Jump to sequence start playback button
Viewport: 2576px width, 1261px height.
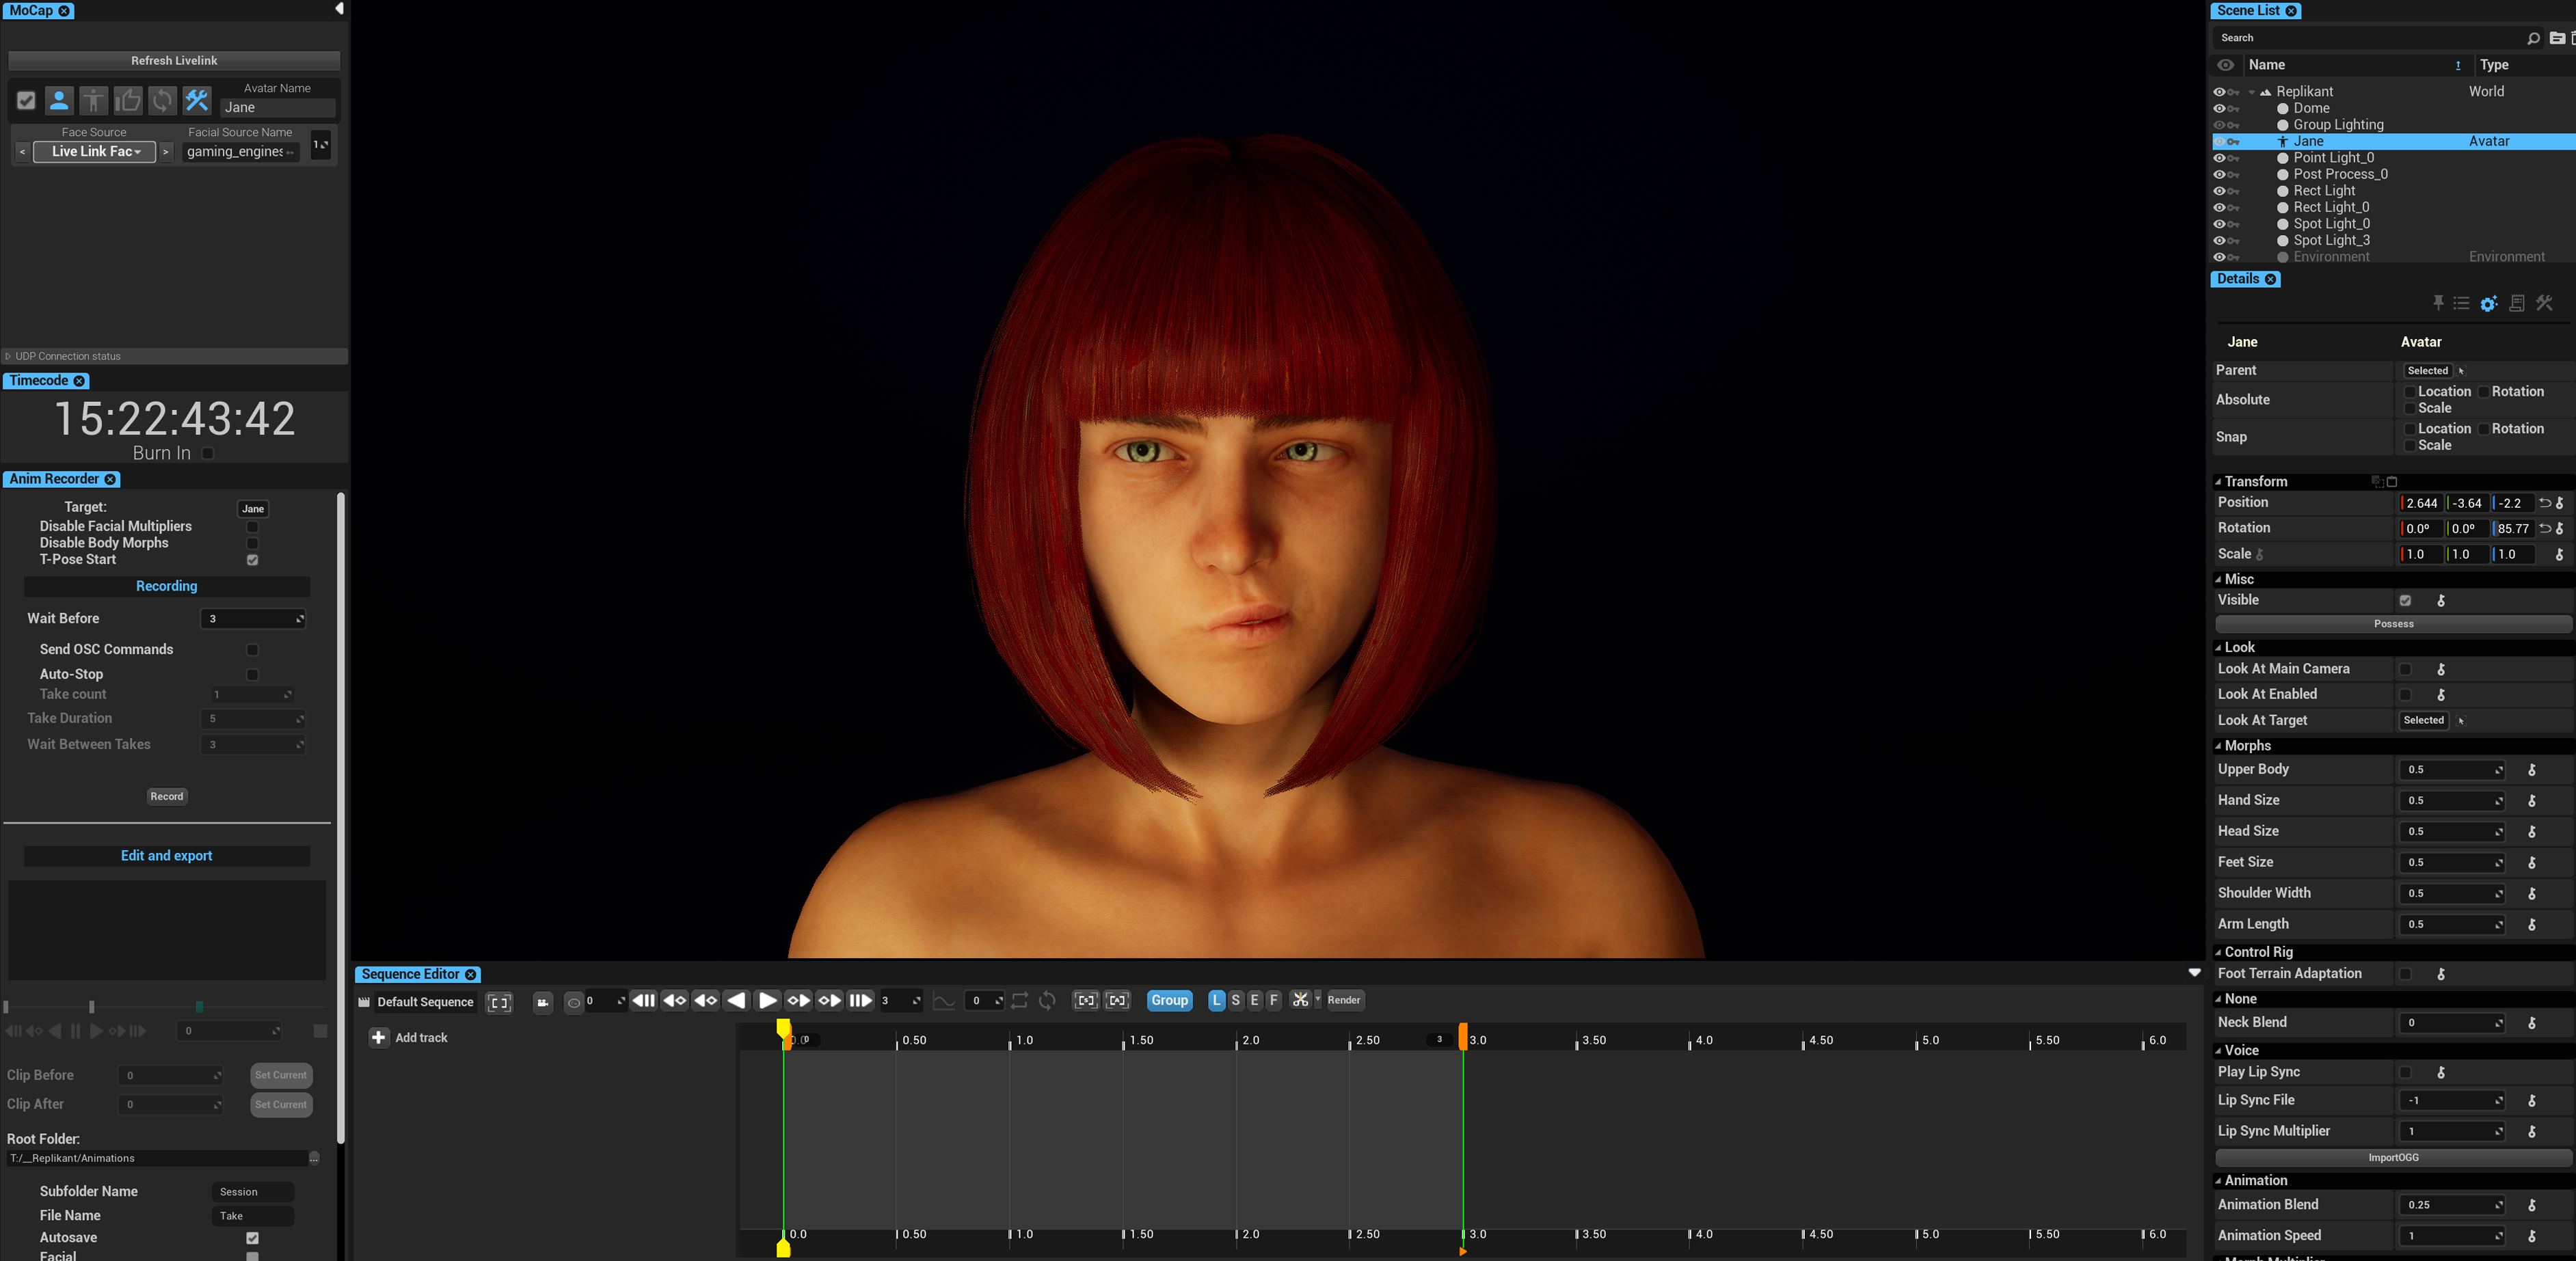click(644, 1000)
